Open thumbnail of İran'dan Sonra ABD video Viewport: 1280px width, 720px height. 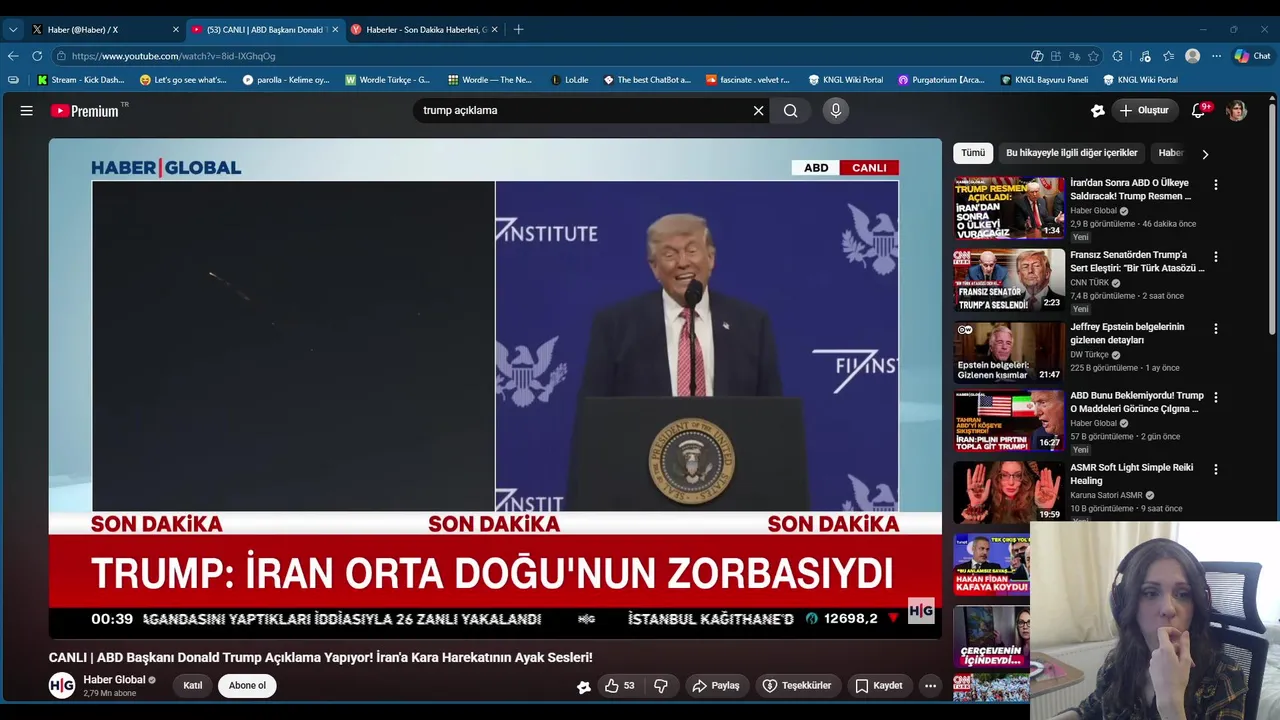tap(1009, 208)
